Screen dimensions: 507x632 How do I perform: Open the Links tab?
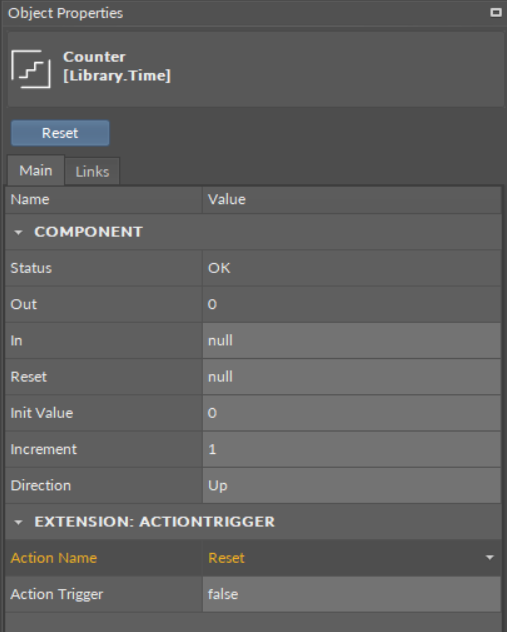coord(92,172)
